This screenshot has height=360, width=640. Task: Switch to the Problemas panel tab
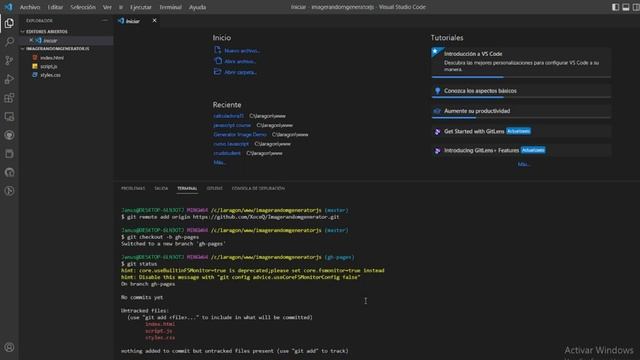point(133,188)
